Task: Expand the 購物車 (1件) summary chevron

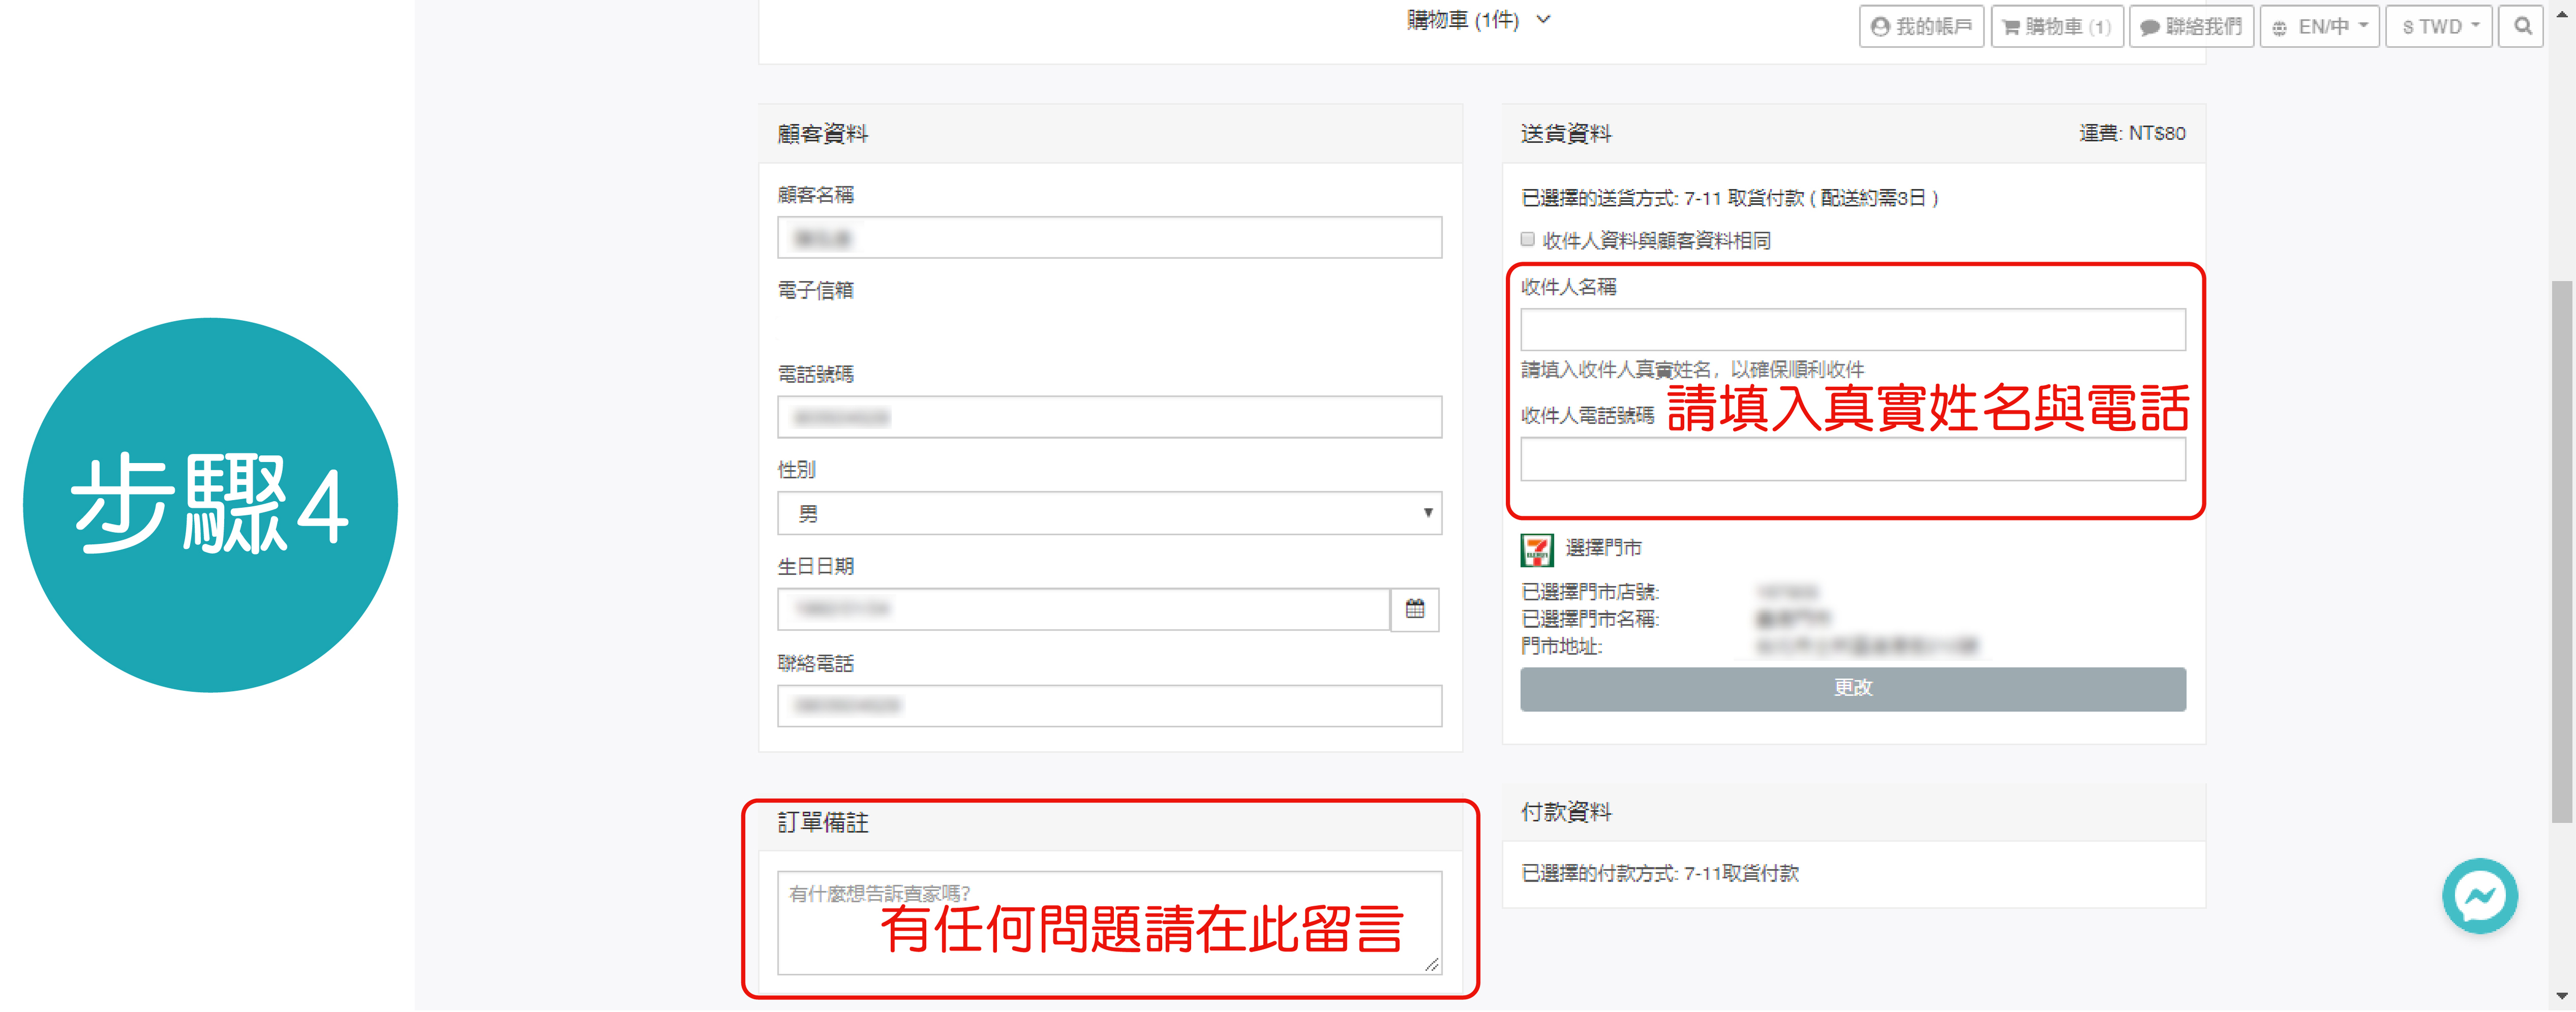Action: pyautogui.click(x=1543, y=19)
